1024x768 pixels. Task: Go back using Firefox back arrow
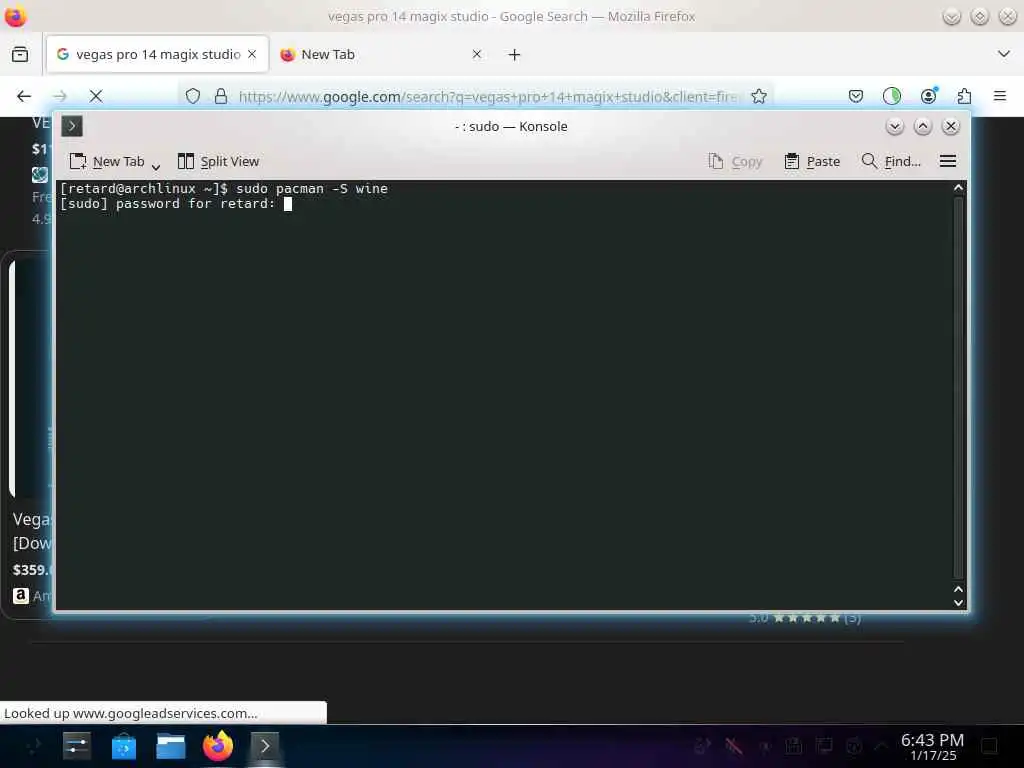tap(24, 97)
